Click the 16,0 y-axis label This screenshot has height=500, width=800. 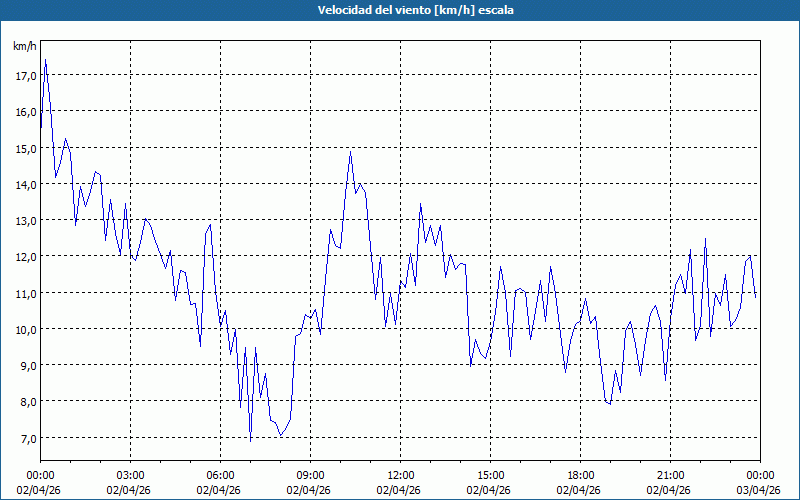(x=25, y=111)
